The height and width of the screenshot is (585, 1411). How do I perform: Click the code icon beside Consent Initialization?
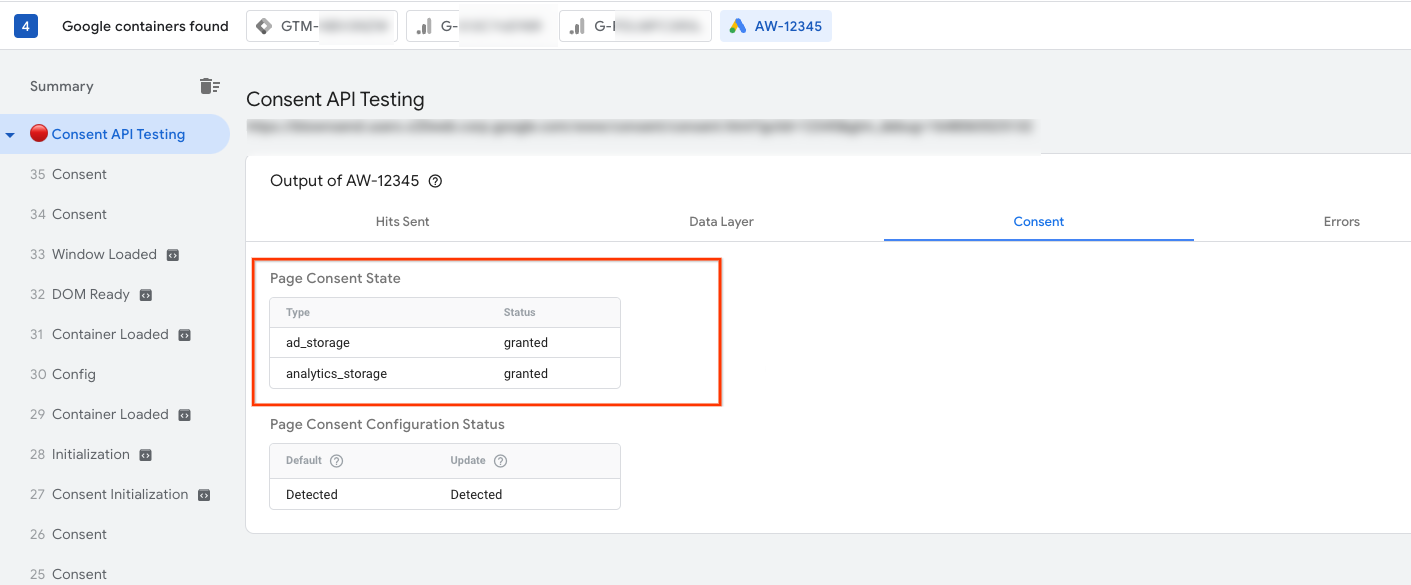[204, 495]
